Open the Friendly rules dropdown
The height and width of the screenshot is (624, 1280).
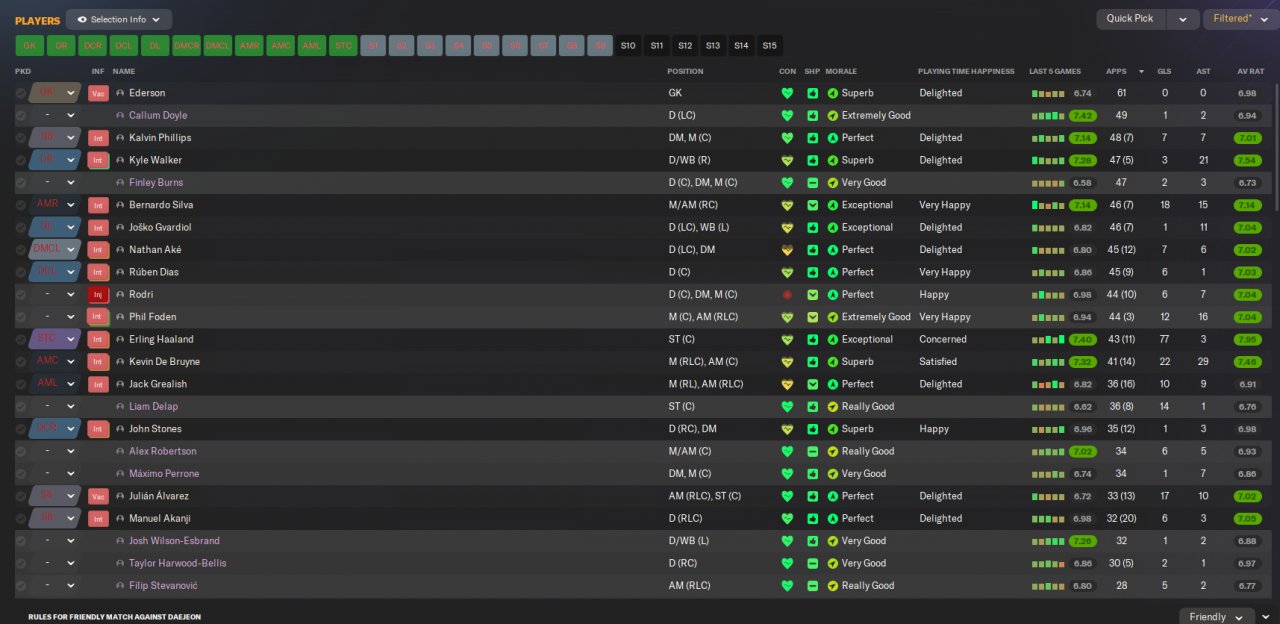pyautogui.click(x=1217, y=616)
